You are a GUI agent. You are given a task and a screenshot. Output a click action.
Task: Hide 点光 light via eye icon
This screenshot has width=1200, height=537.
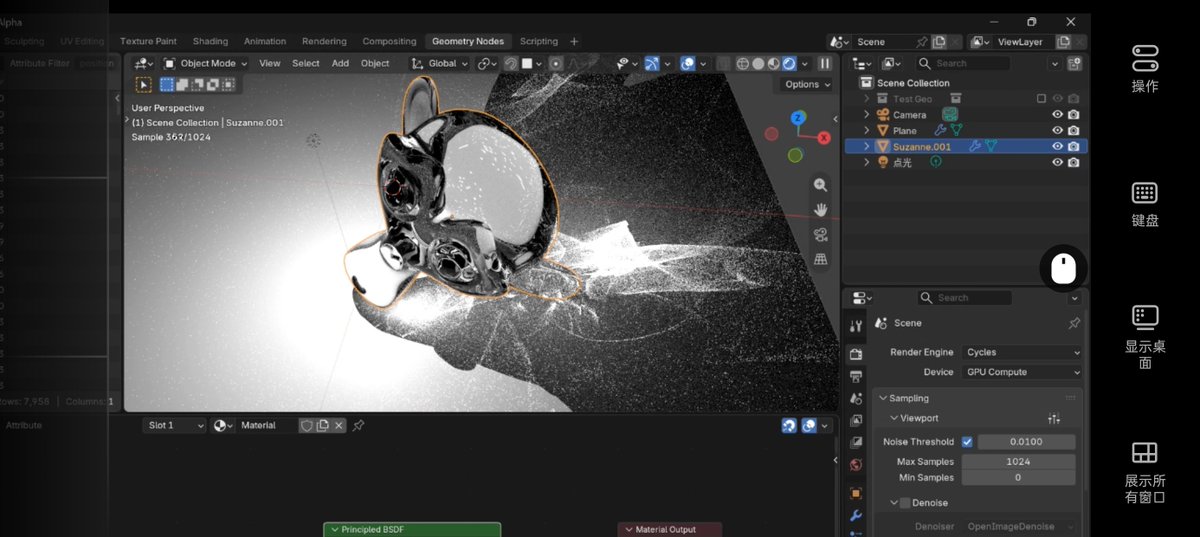(x=1057, y=162)
